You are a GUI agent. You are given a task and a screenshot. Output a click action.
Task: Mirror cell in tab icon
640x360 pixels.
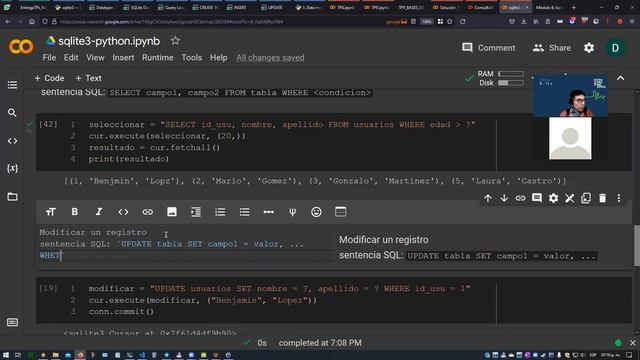pyautogui.click(x=586, y=198)
